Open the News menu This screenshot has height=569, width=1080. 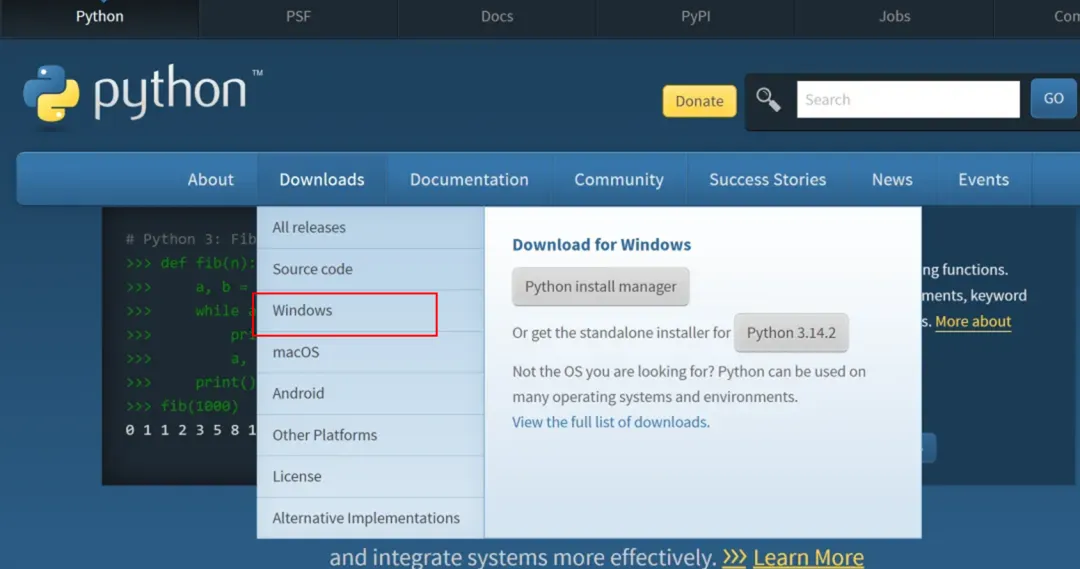[892, 179]
